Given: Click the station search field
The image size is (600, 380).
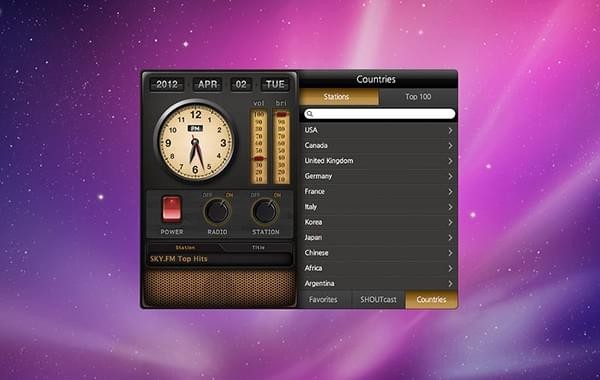Looking at the screenshot, I should point(379,114).
